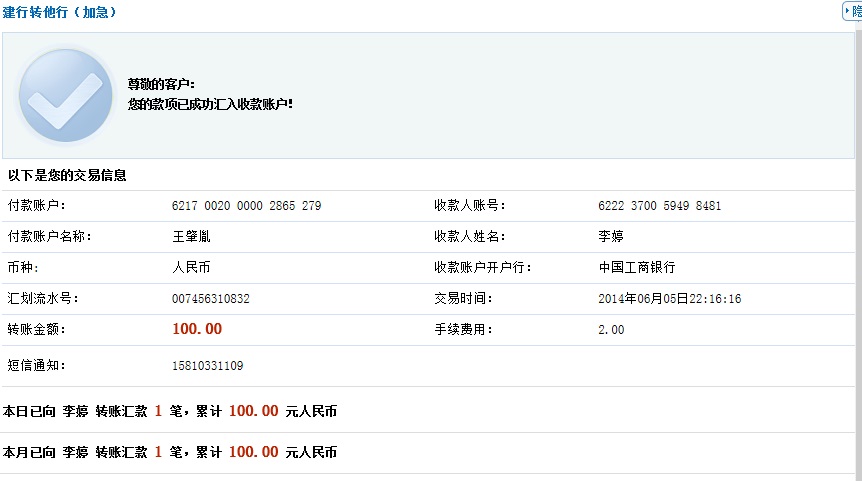Click payee name 李婷 in the details table
Viewport: 862px width, 481px height.
click(611, 236)
